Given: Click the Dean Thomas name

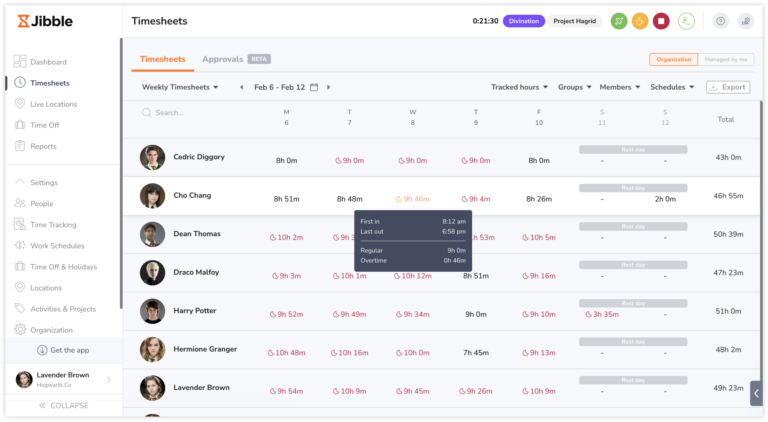Looking at the screenshot, I should click(x=197, y=234).
